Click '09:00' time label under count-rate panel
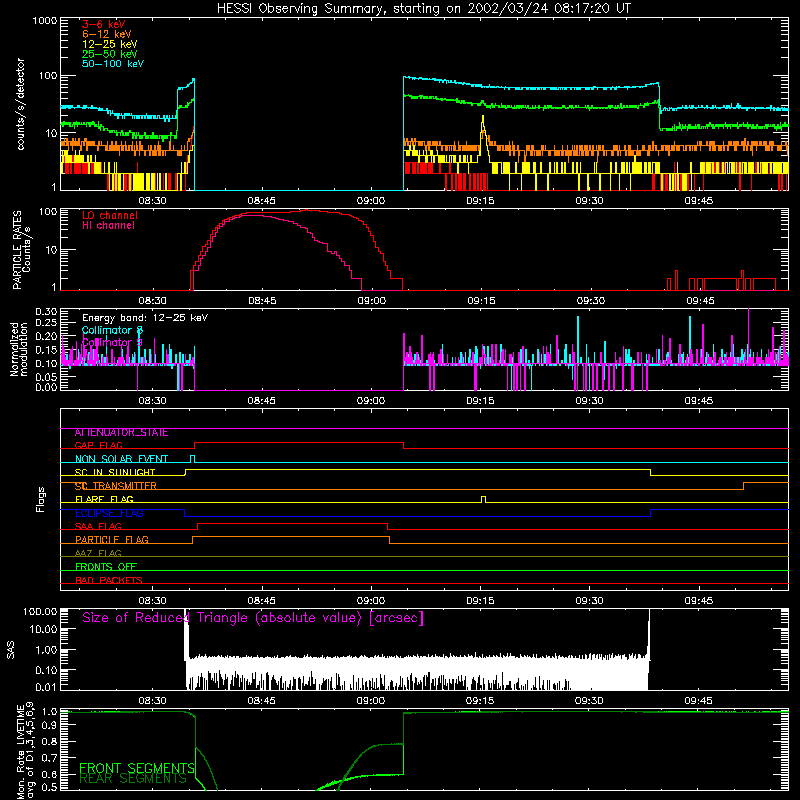The height and width of the screenshot is (800, 800). click(371, 201)
